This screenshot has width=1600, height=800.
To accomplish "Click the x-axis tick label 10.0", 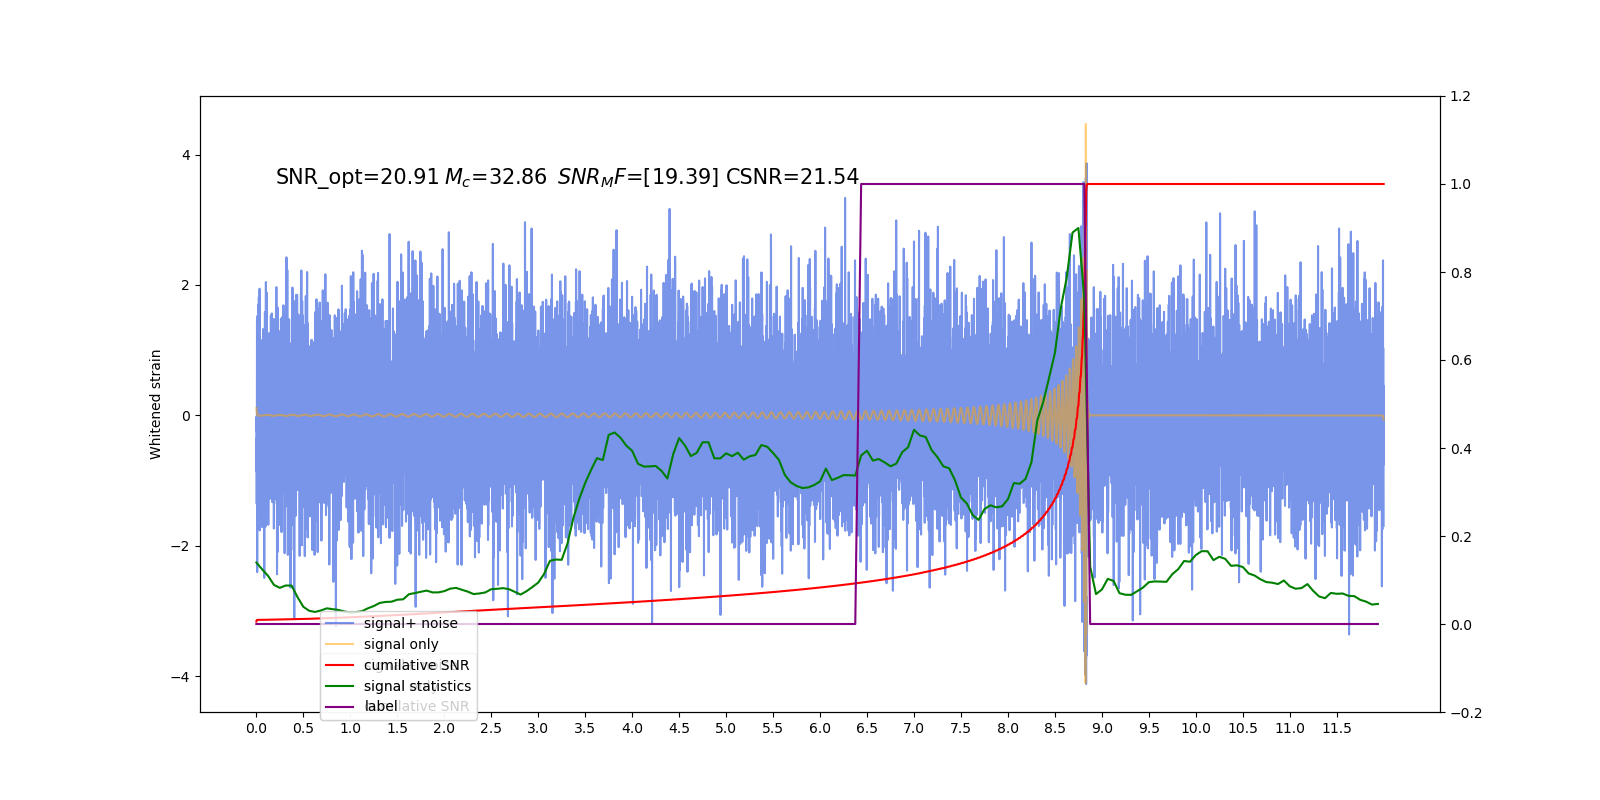I will click(1196, 729).
